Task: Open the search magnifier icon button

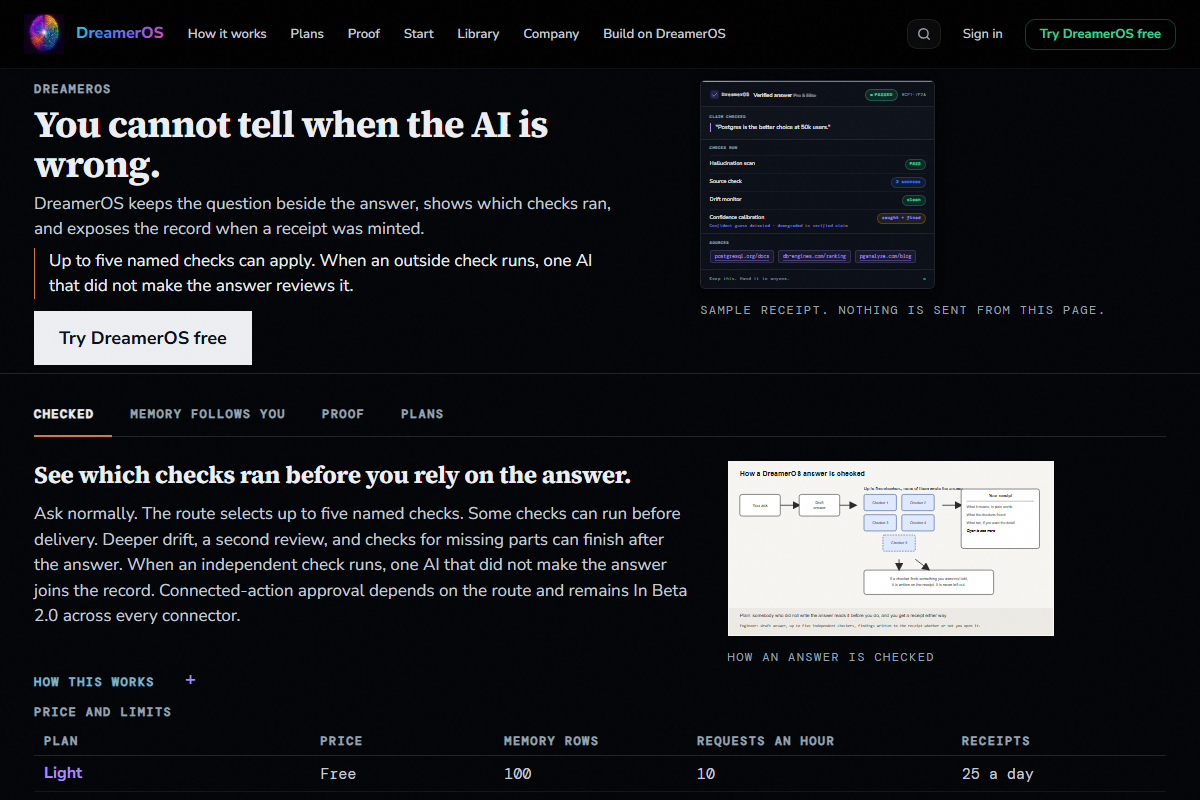Action: pyautogui.click(x=924, y=34)
